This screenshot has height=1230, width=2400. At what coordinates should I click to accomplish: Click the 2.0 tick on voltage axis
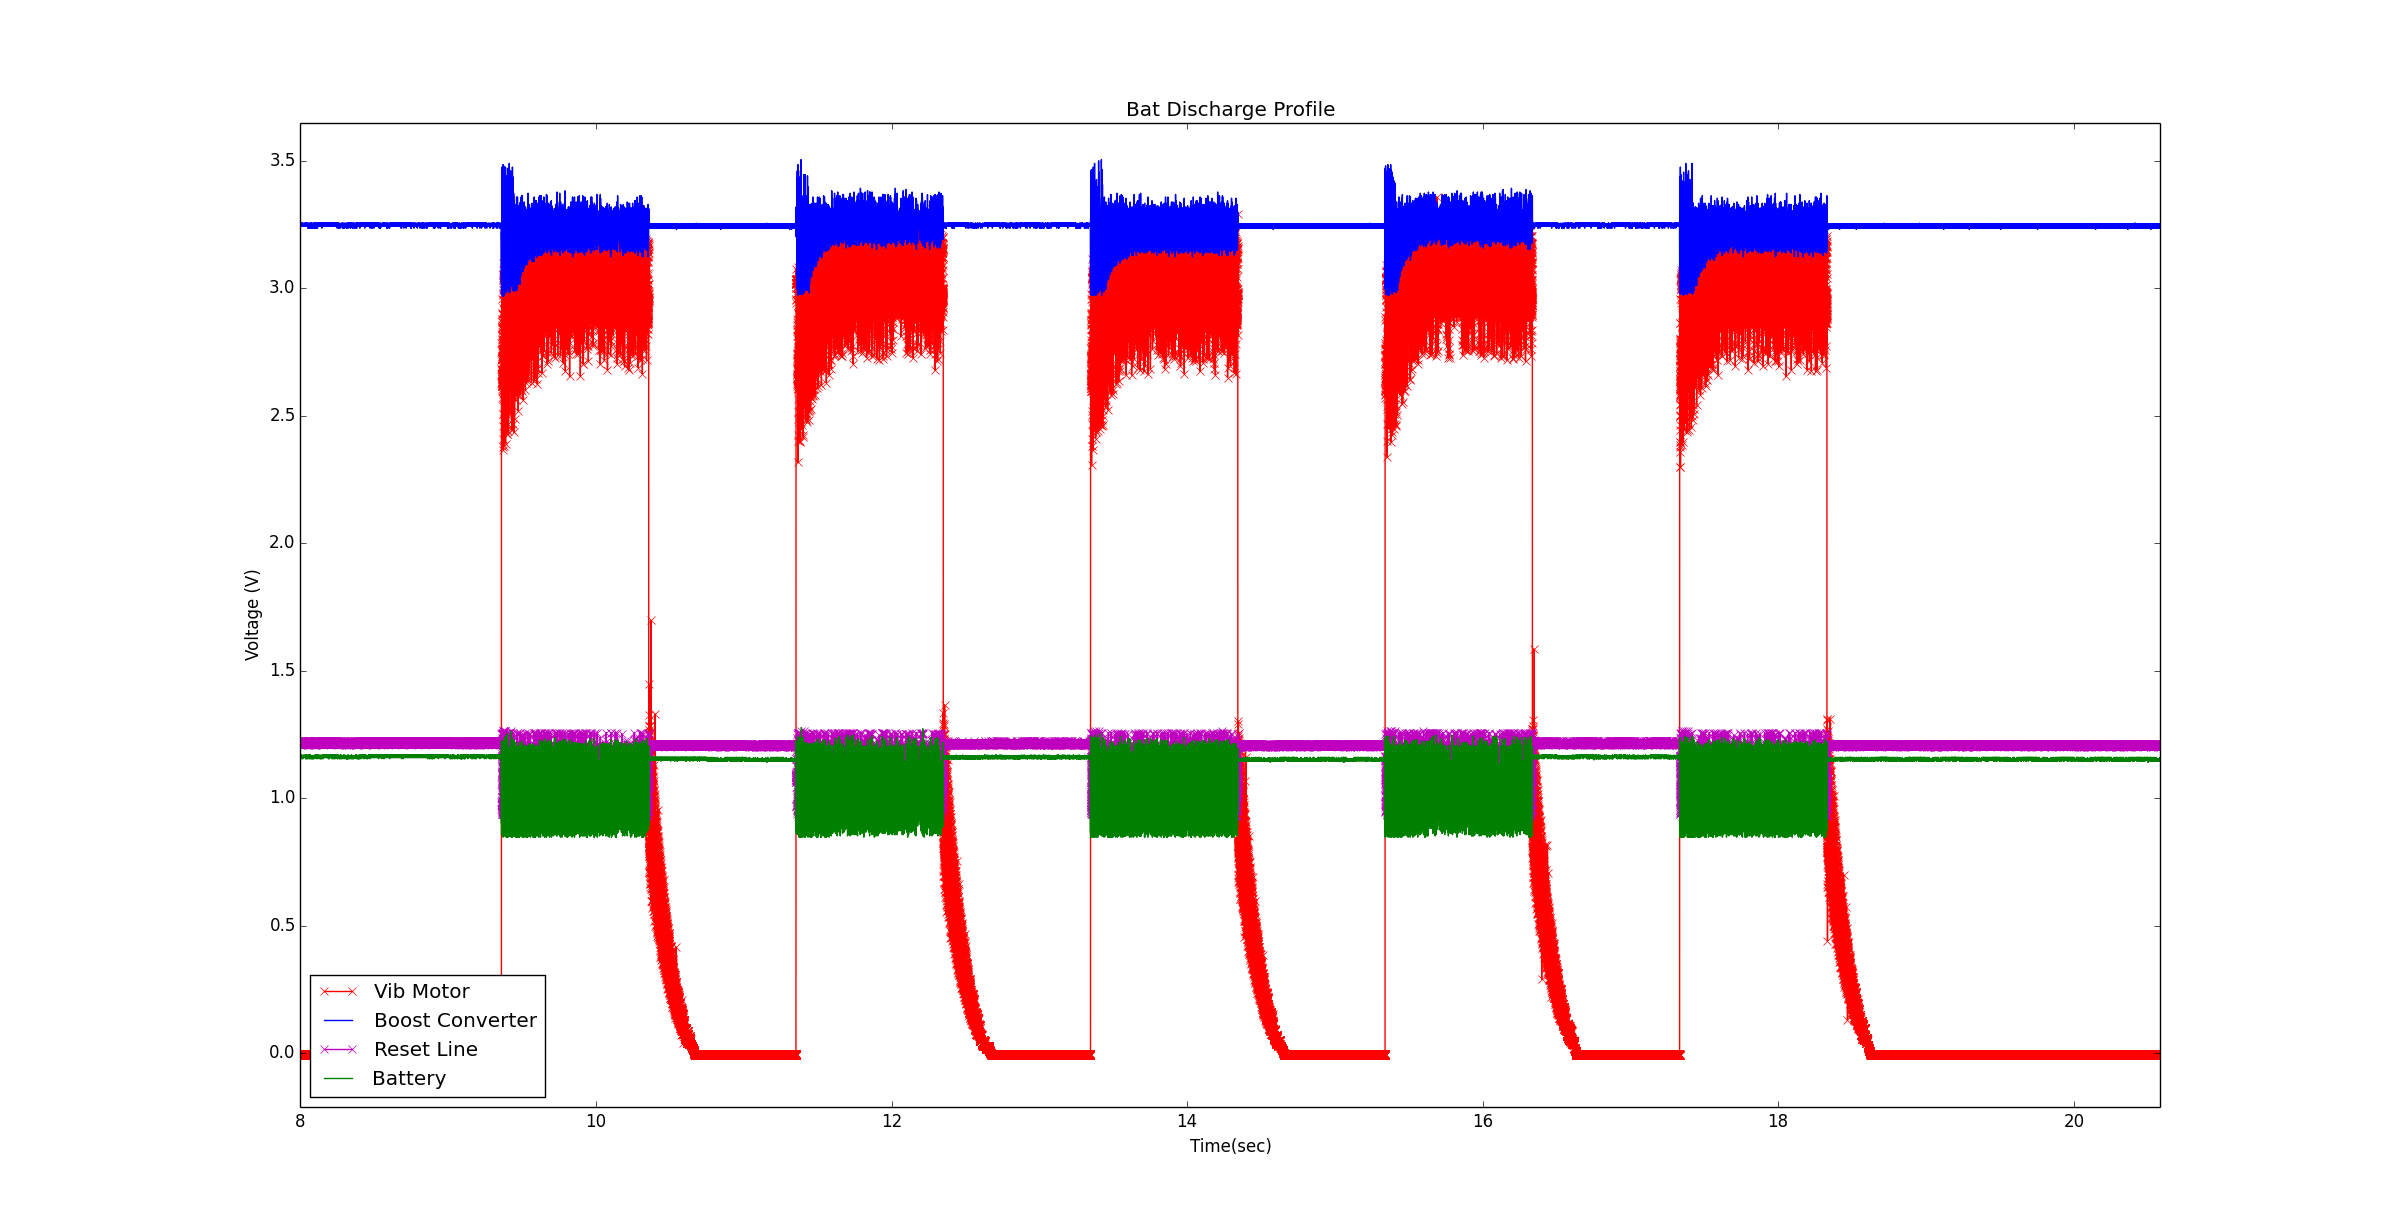[281, 543]
